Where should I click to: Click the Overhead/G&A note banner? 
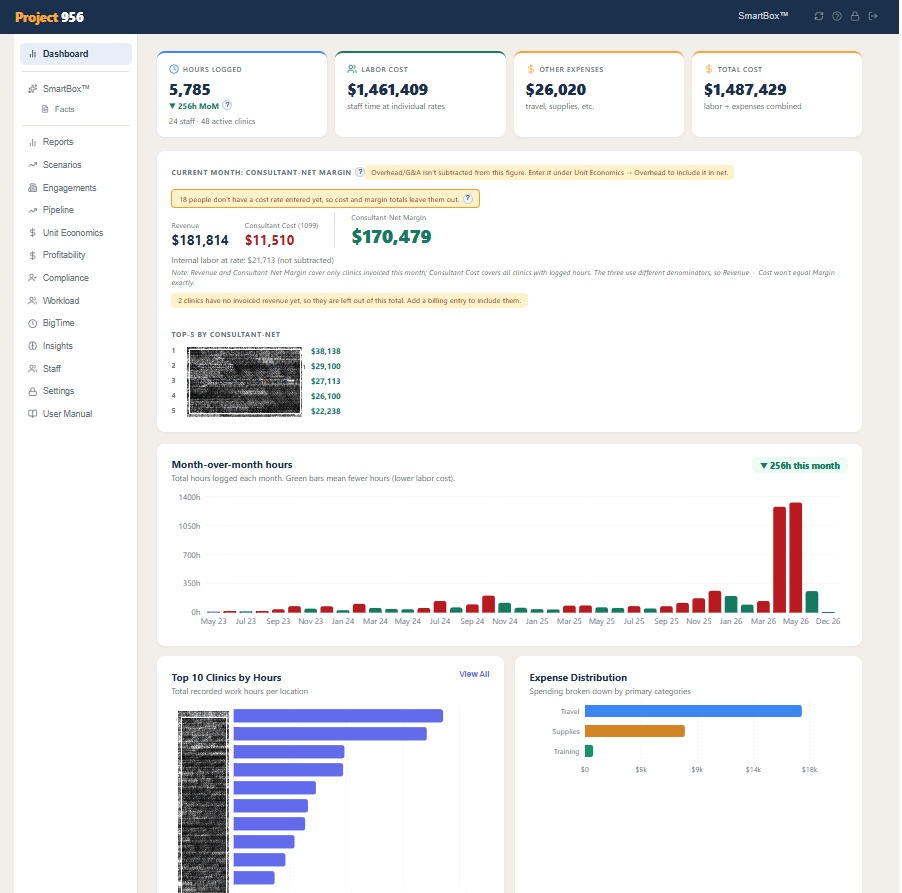click(549, 172)
